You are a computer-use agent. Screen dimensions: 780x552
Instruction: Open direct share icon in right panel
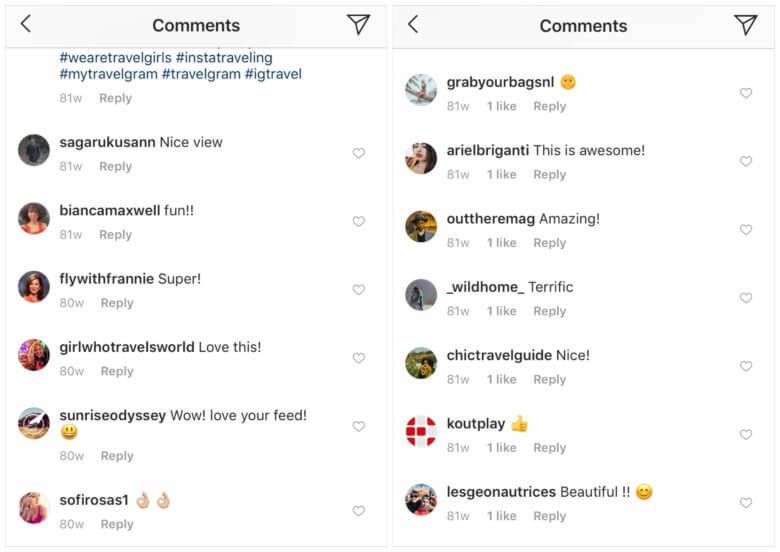point(745,25)
